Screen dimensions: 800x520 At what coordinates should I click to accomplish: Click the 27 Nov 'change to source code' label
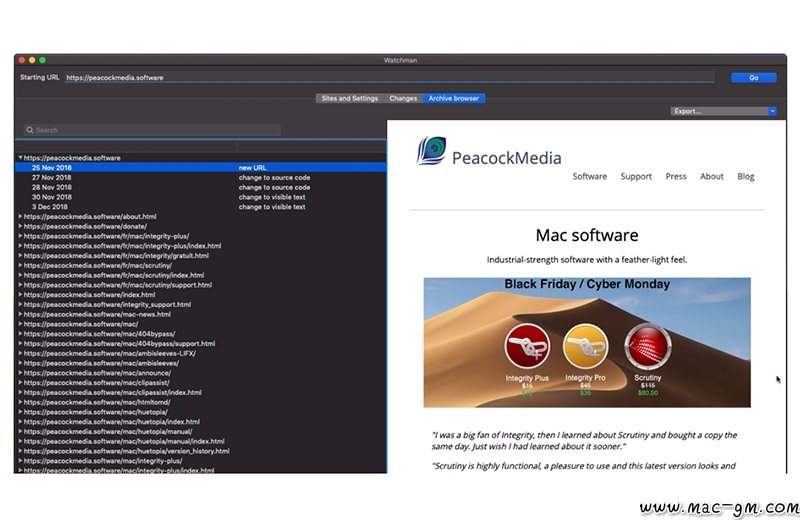tap(274, 178)
